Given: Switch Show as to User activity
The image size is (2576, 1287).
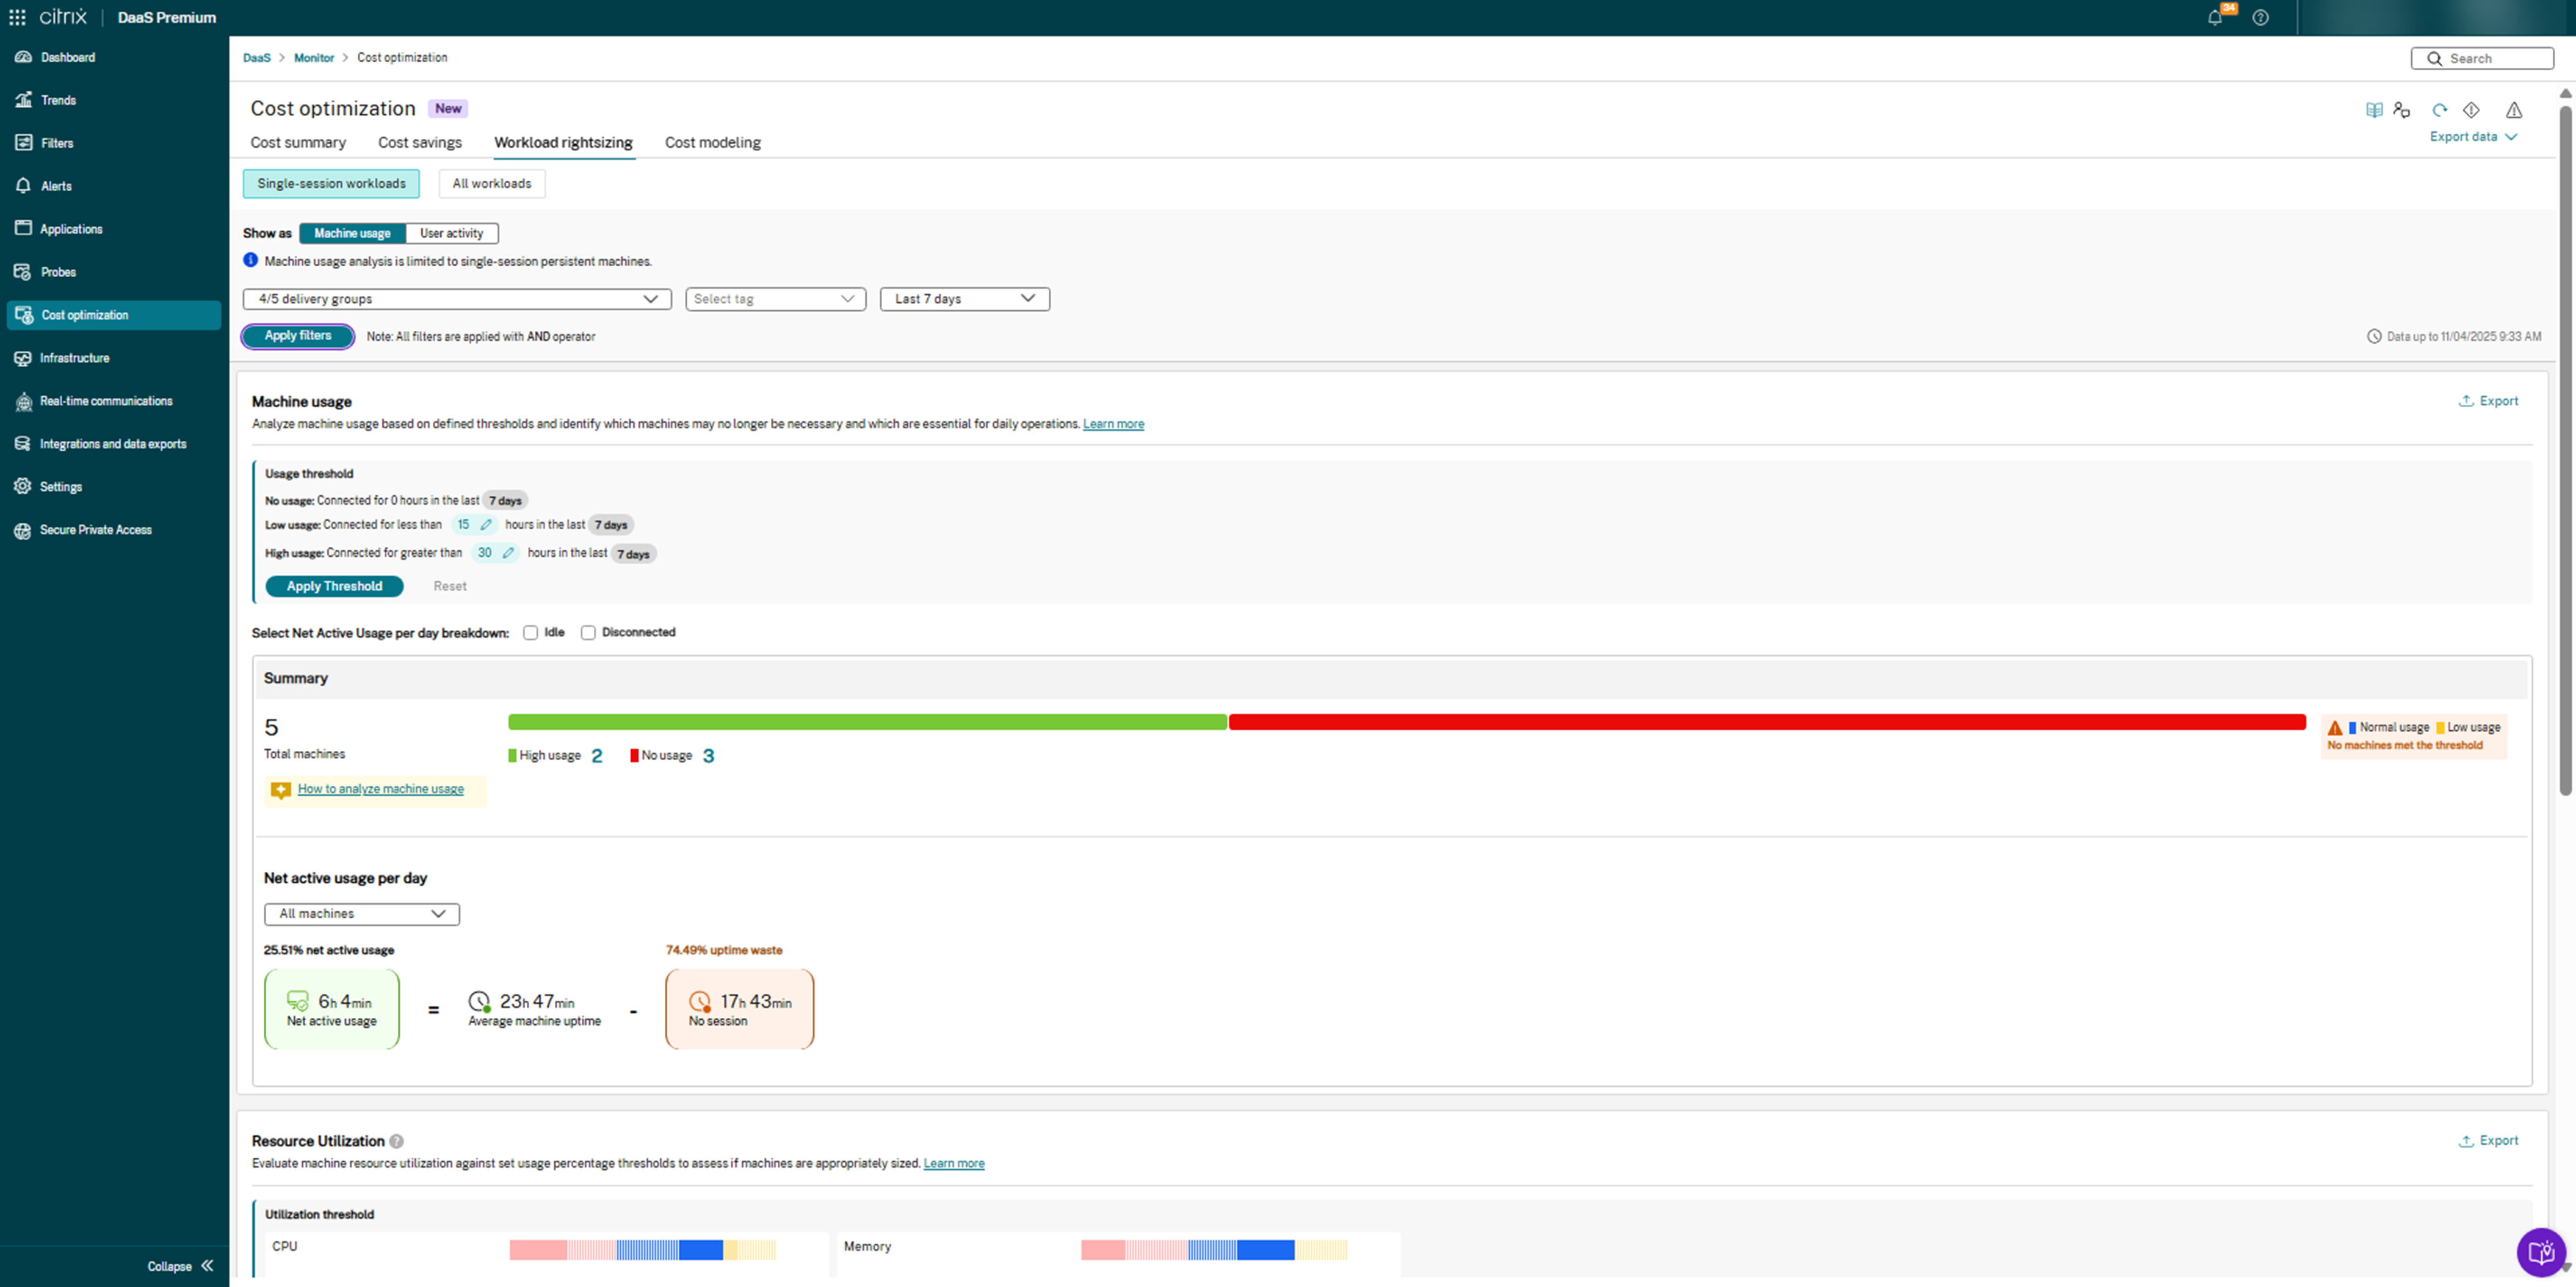Looking at the screenshot, I should click(x=451, y=232).
